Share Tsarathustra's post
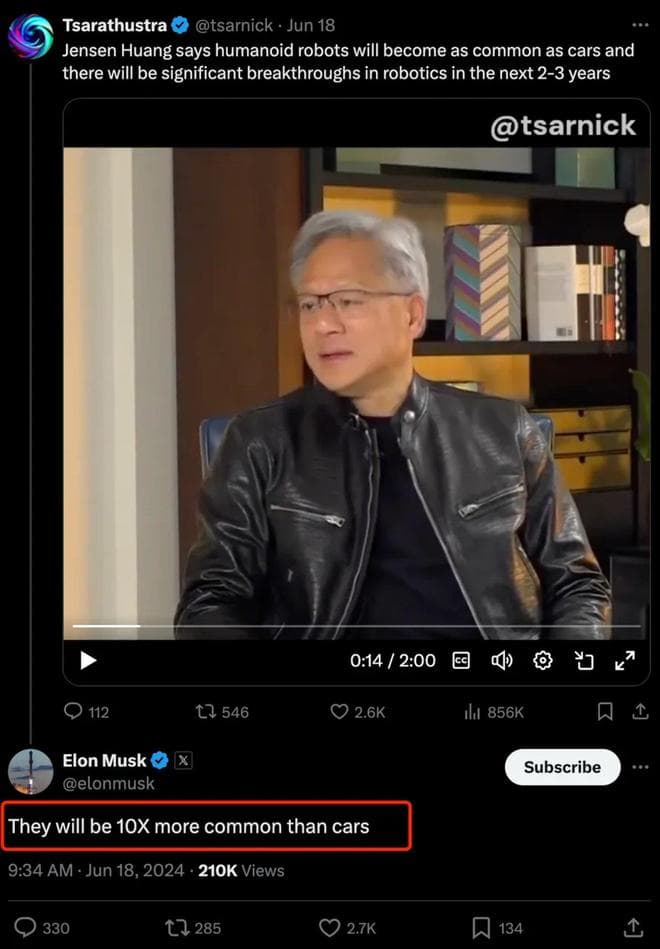Screen dimensions: 660x949 pos(640,712)
